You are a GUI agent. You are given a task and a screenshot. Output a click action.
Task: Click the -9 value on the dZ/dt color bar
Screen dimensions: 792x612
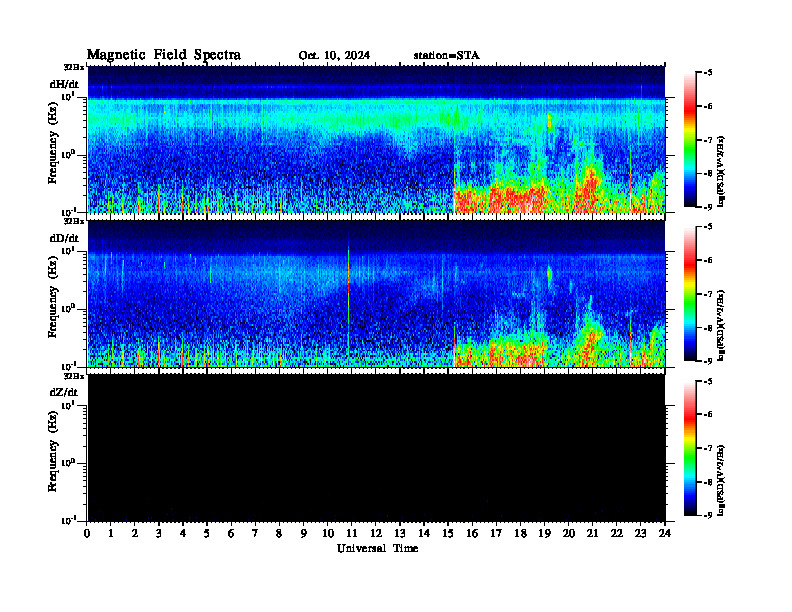pyautogui.click(x=708, y=515)
